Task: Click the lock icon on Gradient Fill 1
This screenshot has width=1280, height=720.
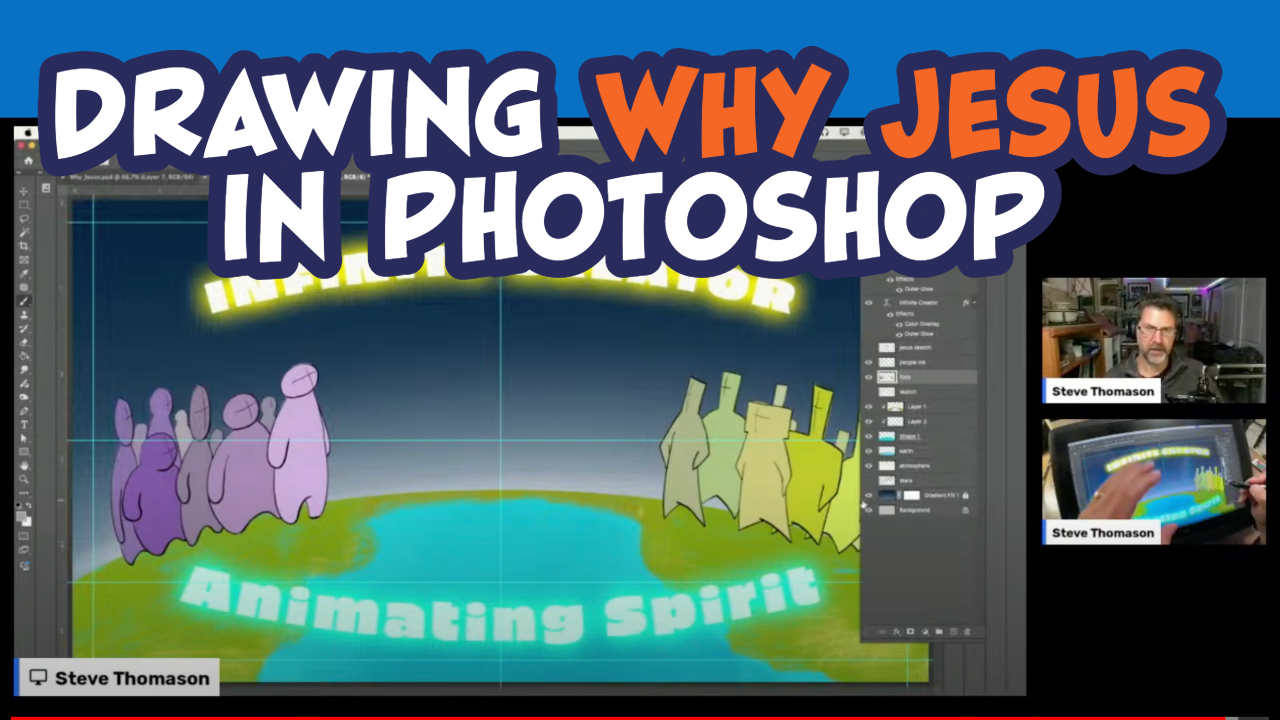Action: (965, 494)
